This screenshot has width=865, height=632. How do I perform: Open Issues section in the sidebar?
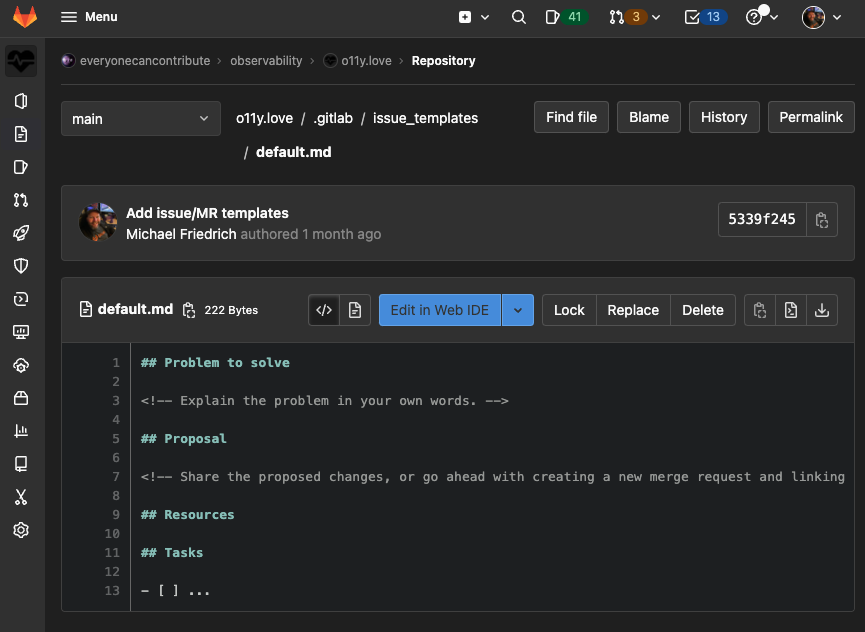[21, 167]
